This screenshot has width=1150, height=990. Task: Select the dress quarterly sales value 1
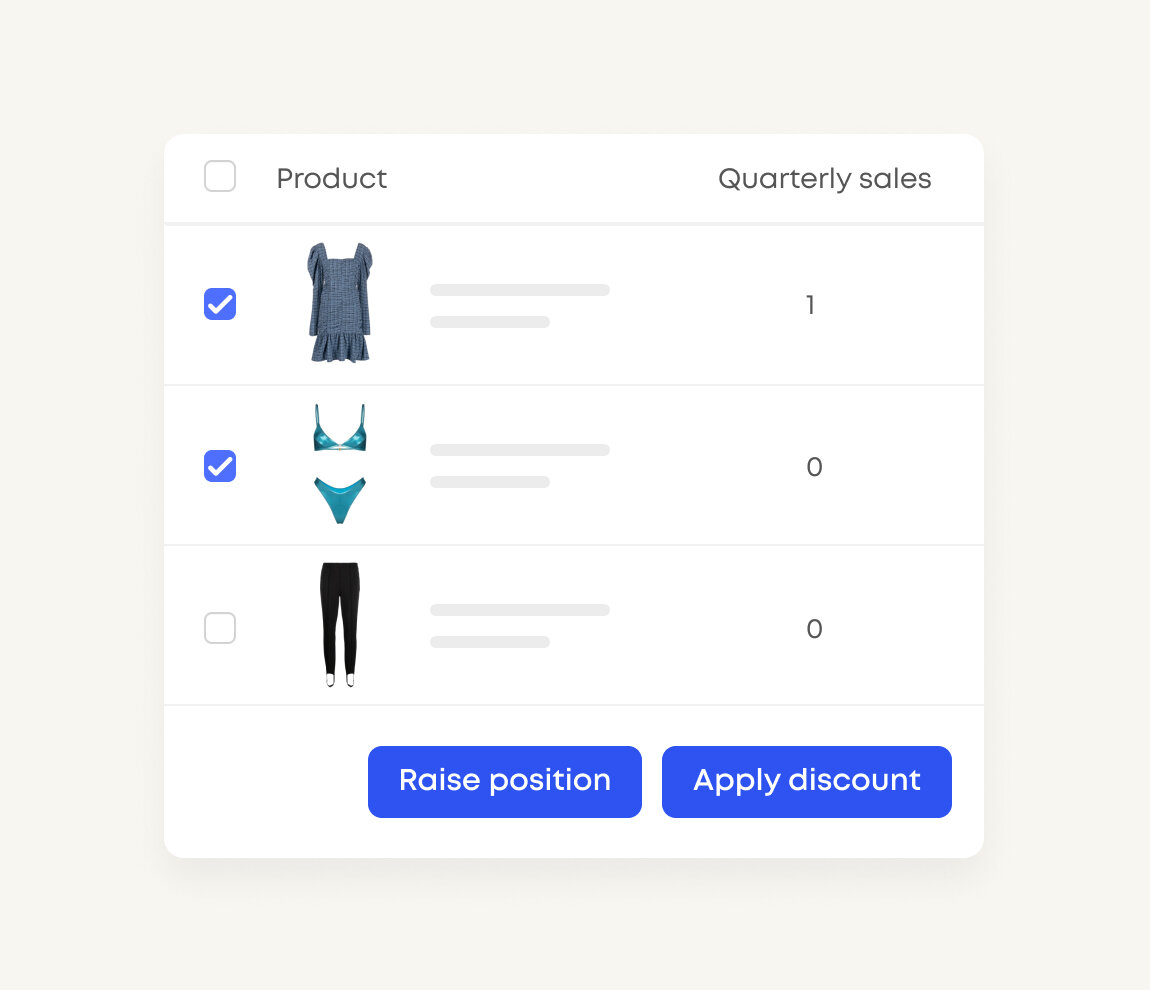[x=810, y=305]
